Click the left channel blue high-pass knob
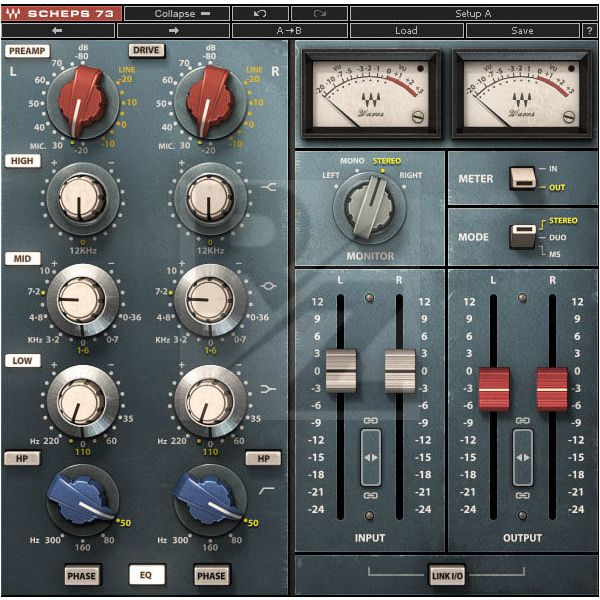 point(82,501)
